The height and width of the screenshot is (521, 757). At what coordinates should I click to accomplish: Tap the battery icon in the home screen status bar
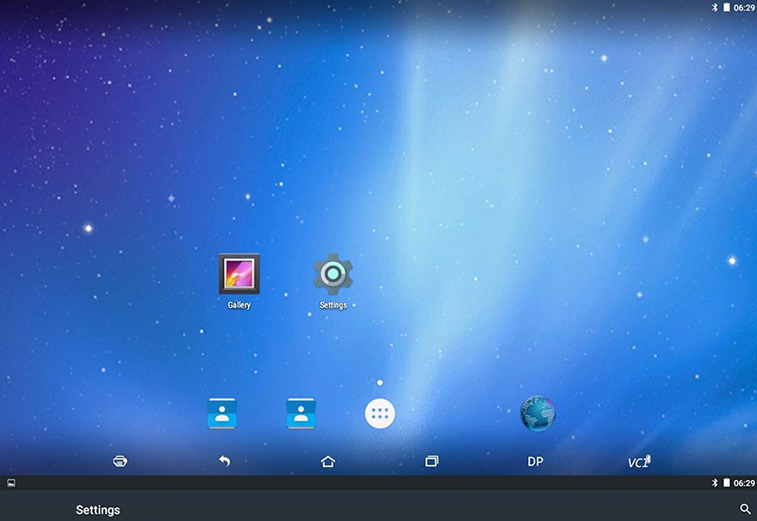click(x=726, y=7)
